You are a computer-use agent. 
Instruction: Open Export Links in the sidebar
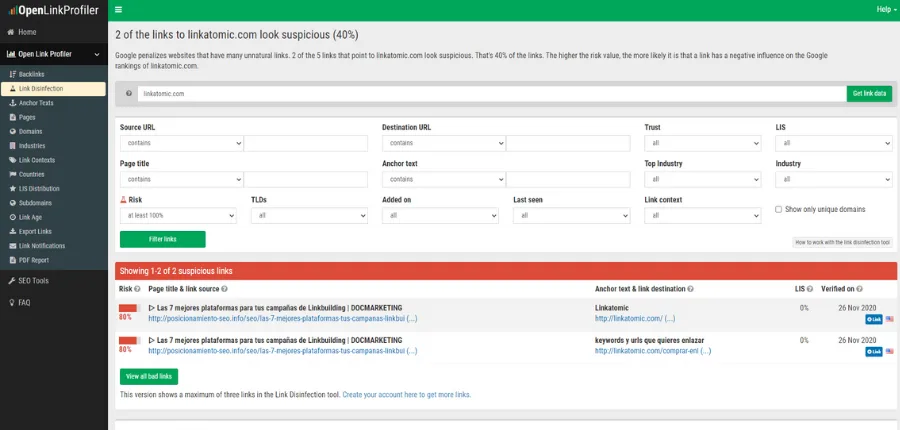pos(35,231)
